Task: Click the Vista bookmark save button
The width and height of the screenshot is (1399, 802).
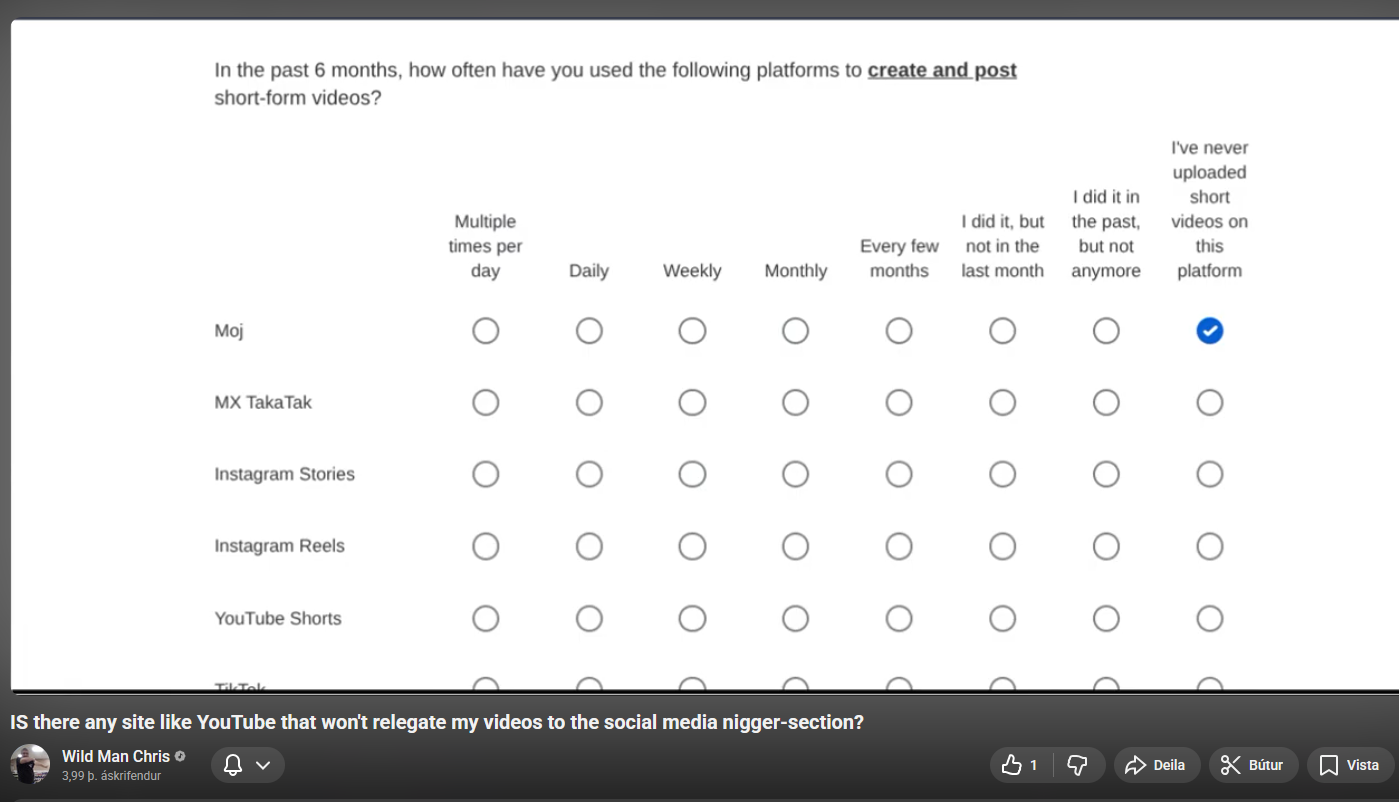Action: [1349, 765]
